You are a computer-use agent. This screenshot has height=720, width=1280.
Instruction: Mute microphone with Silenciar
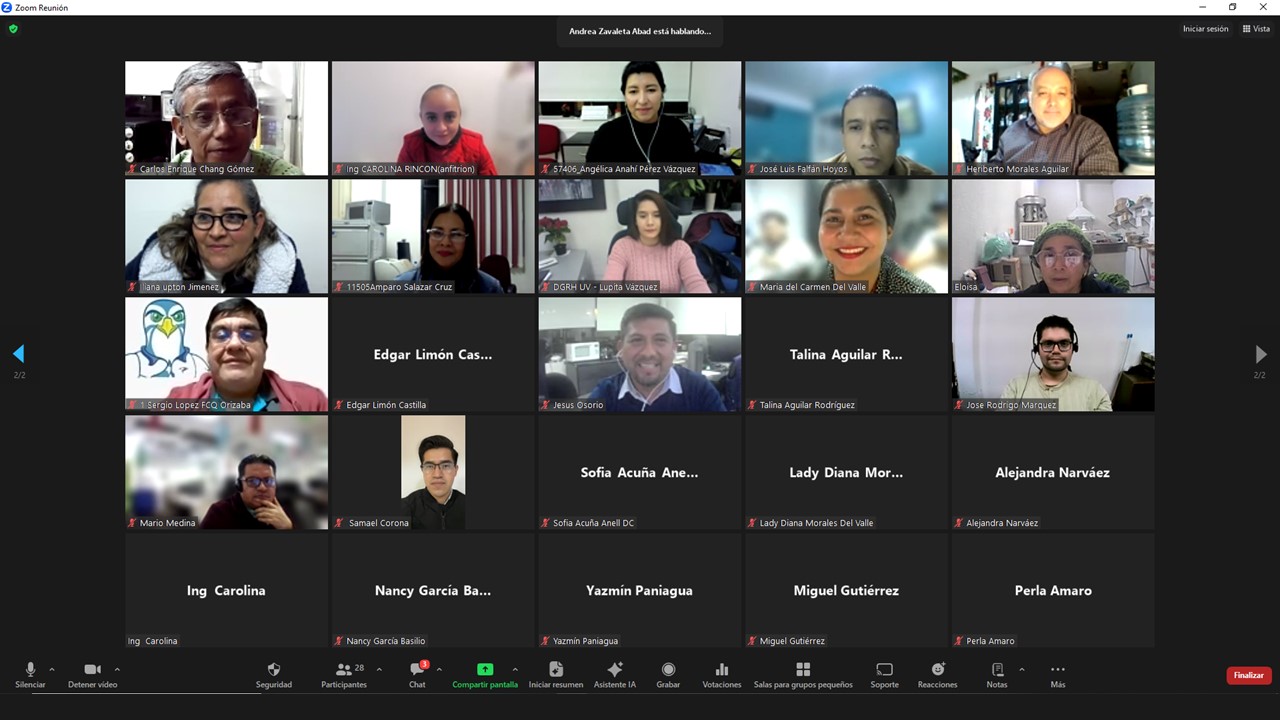click(x=30, y=670)
